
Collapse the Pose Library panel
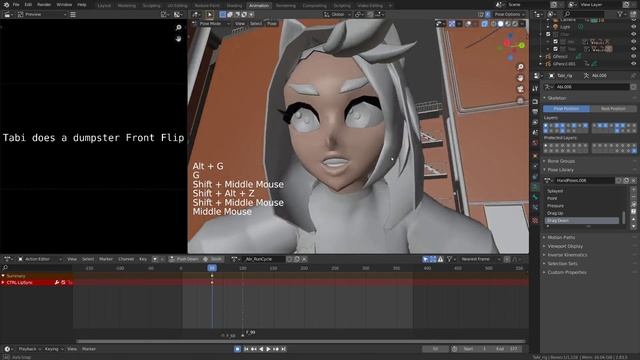560,170
